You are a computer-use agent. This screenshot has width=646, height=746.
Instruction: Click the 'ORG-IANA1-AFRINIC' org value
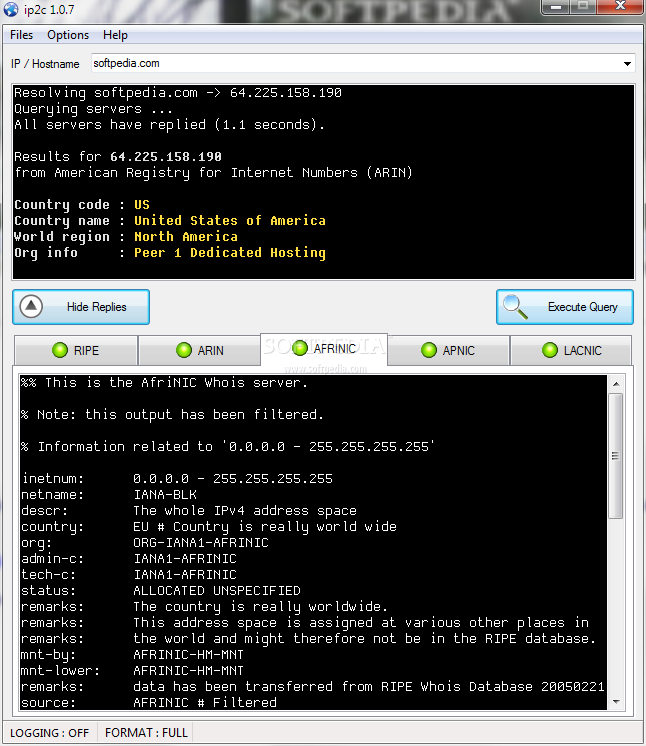tap(201, 542)
